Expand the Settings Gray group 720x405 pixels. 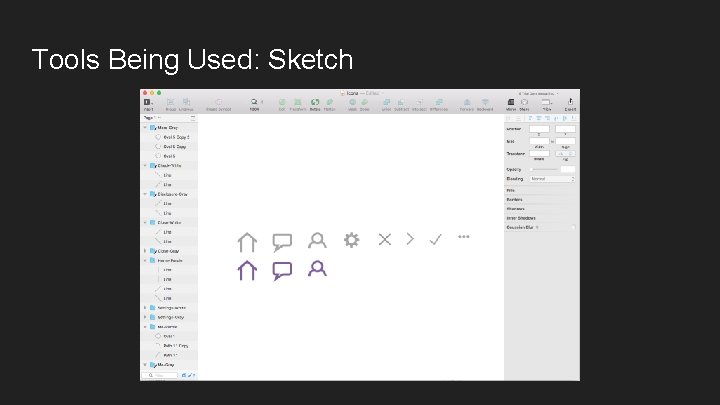point(146,317)
